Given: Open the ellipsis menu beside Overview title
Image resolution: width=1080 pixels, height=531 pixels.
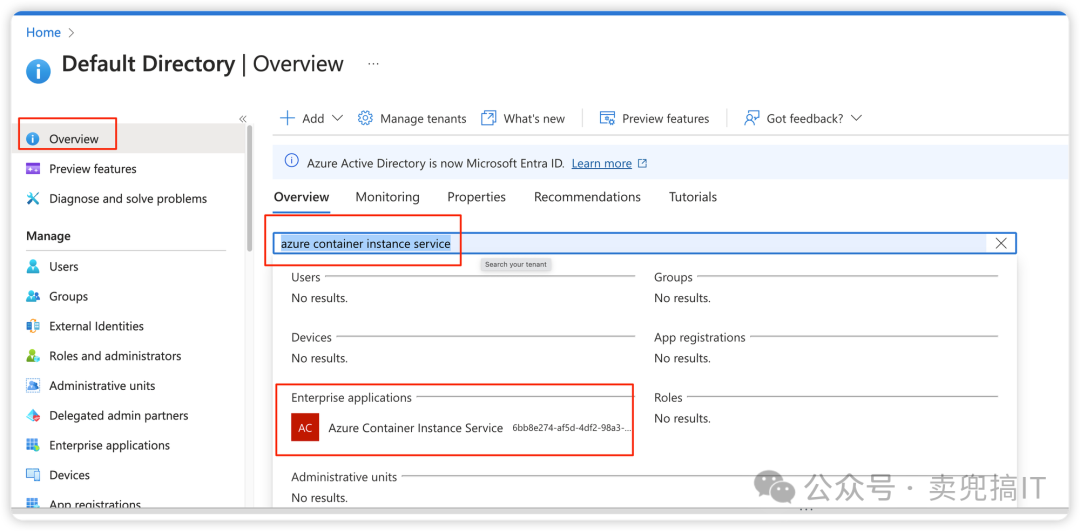Looking at the screenshot, I should tap(373, 63).
